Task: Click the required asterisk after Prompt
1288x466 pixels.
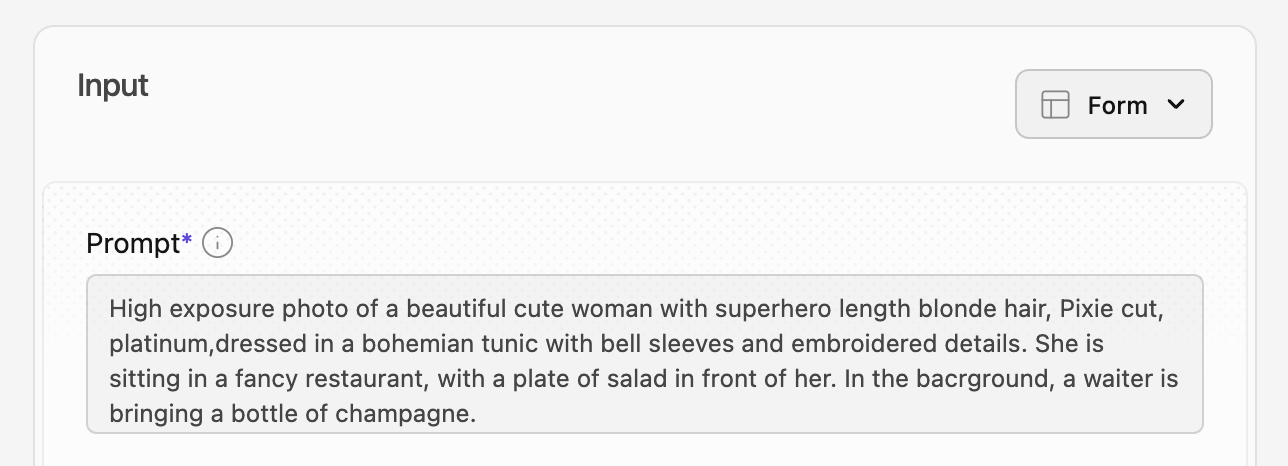Action: click(186, 241)
